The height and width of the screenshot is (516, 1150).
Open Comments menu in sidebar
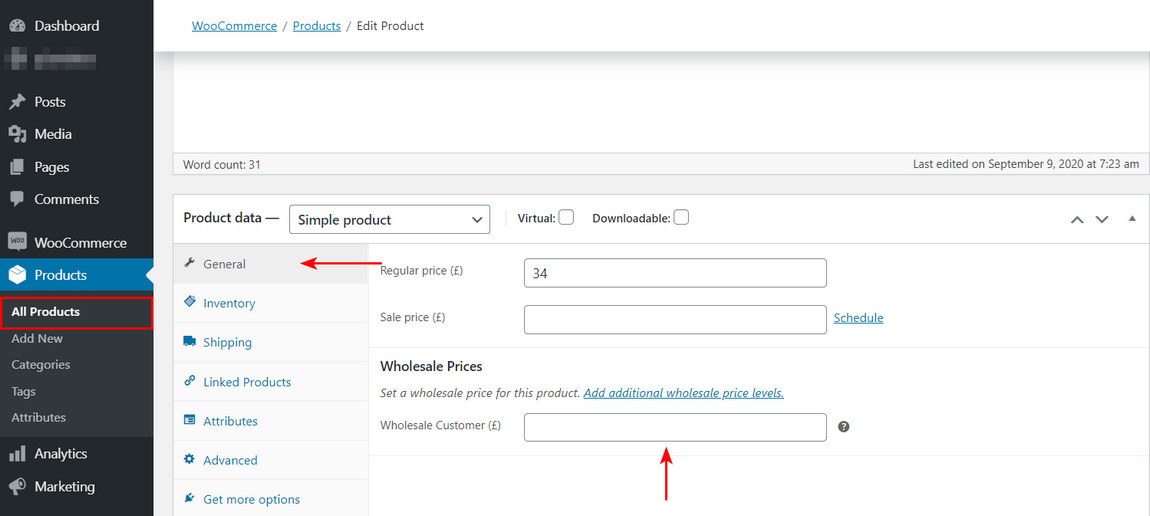point(76,199)
